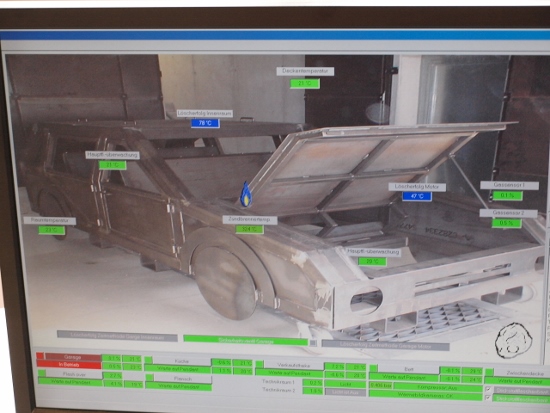Screen dimensions: 550x413
Task: Select the blue 78 °C Innenraum reading
Action: (x=206, y=123)
